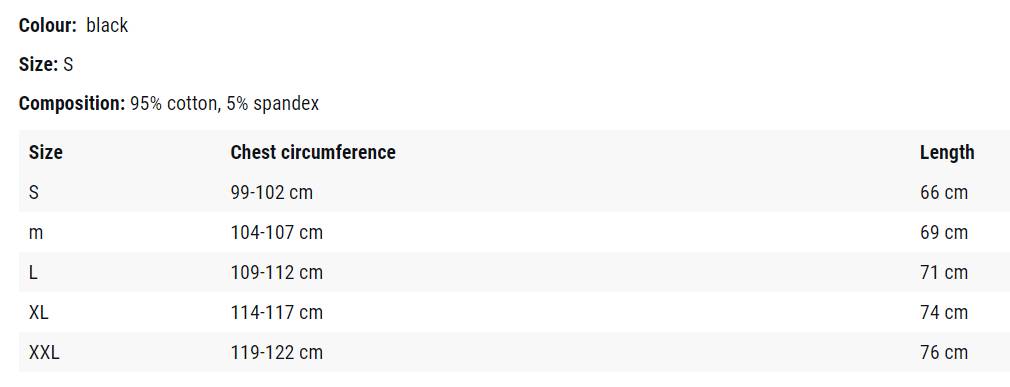Select the XXL size row cell

pyautogui.click(x=44, y=352)
